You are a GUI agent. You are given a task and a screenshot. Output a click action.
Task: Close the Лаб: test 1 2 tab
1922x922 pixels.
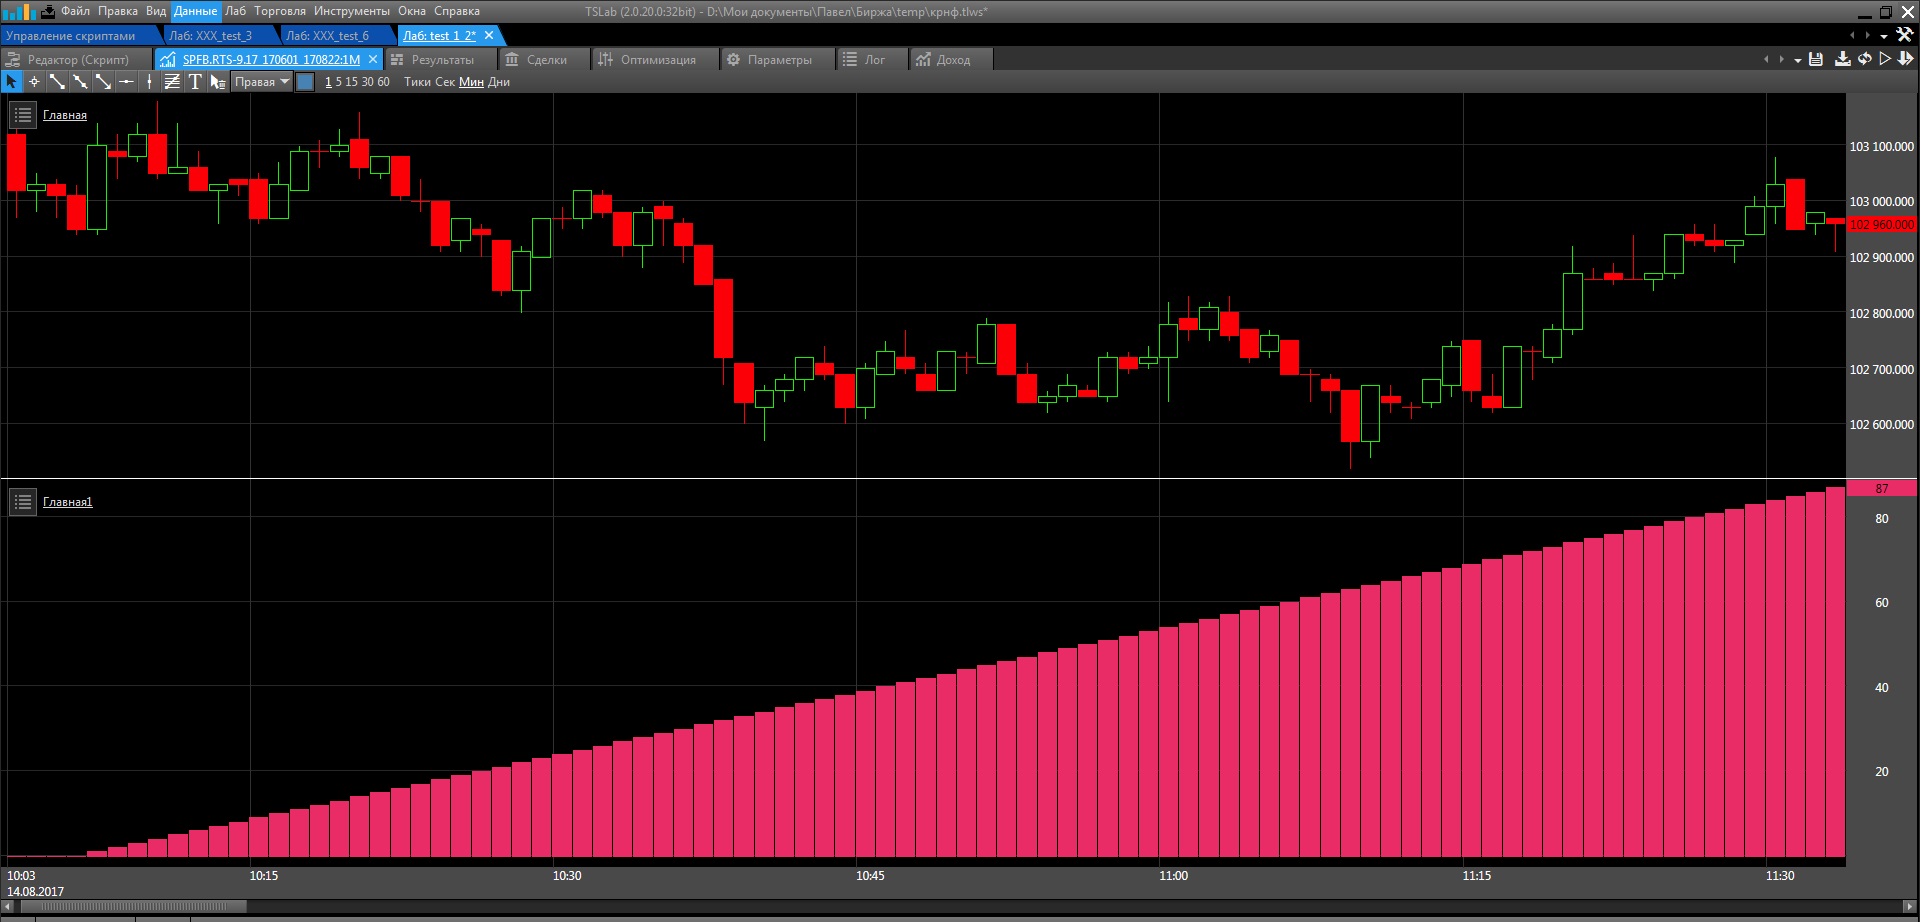coord(489,36)
